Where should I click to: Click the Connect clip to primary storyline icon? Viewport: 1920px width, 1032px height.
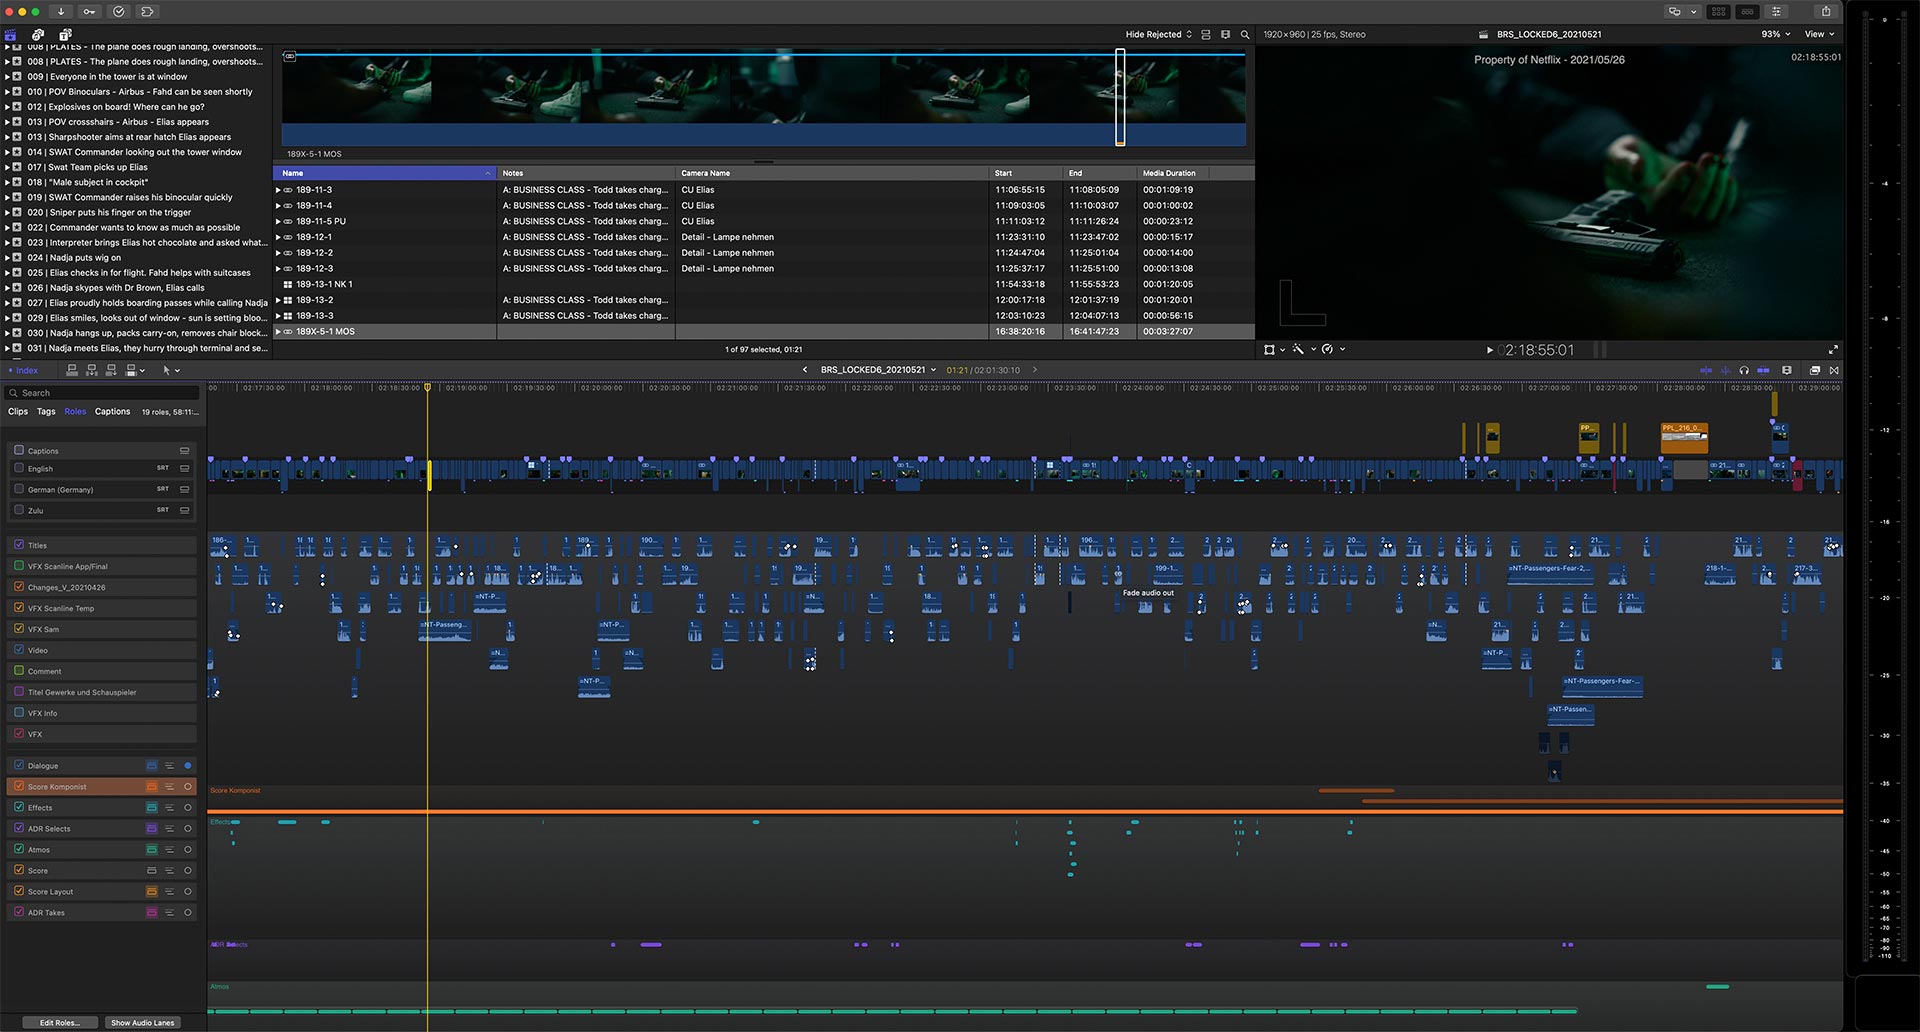[72, 370]
